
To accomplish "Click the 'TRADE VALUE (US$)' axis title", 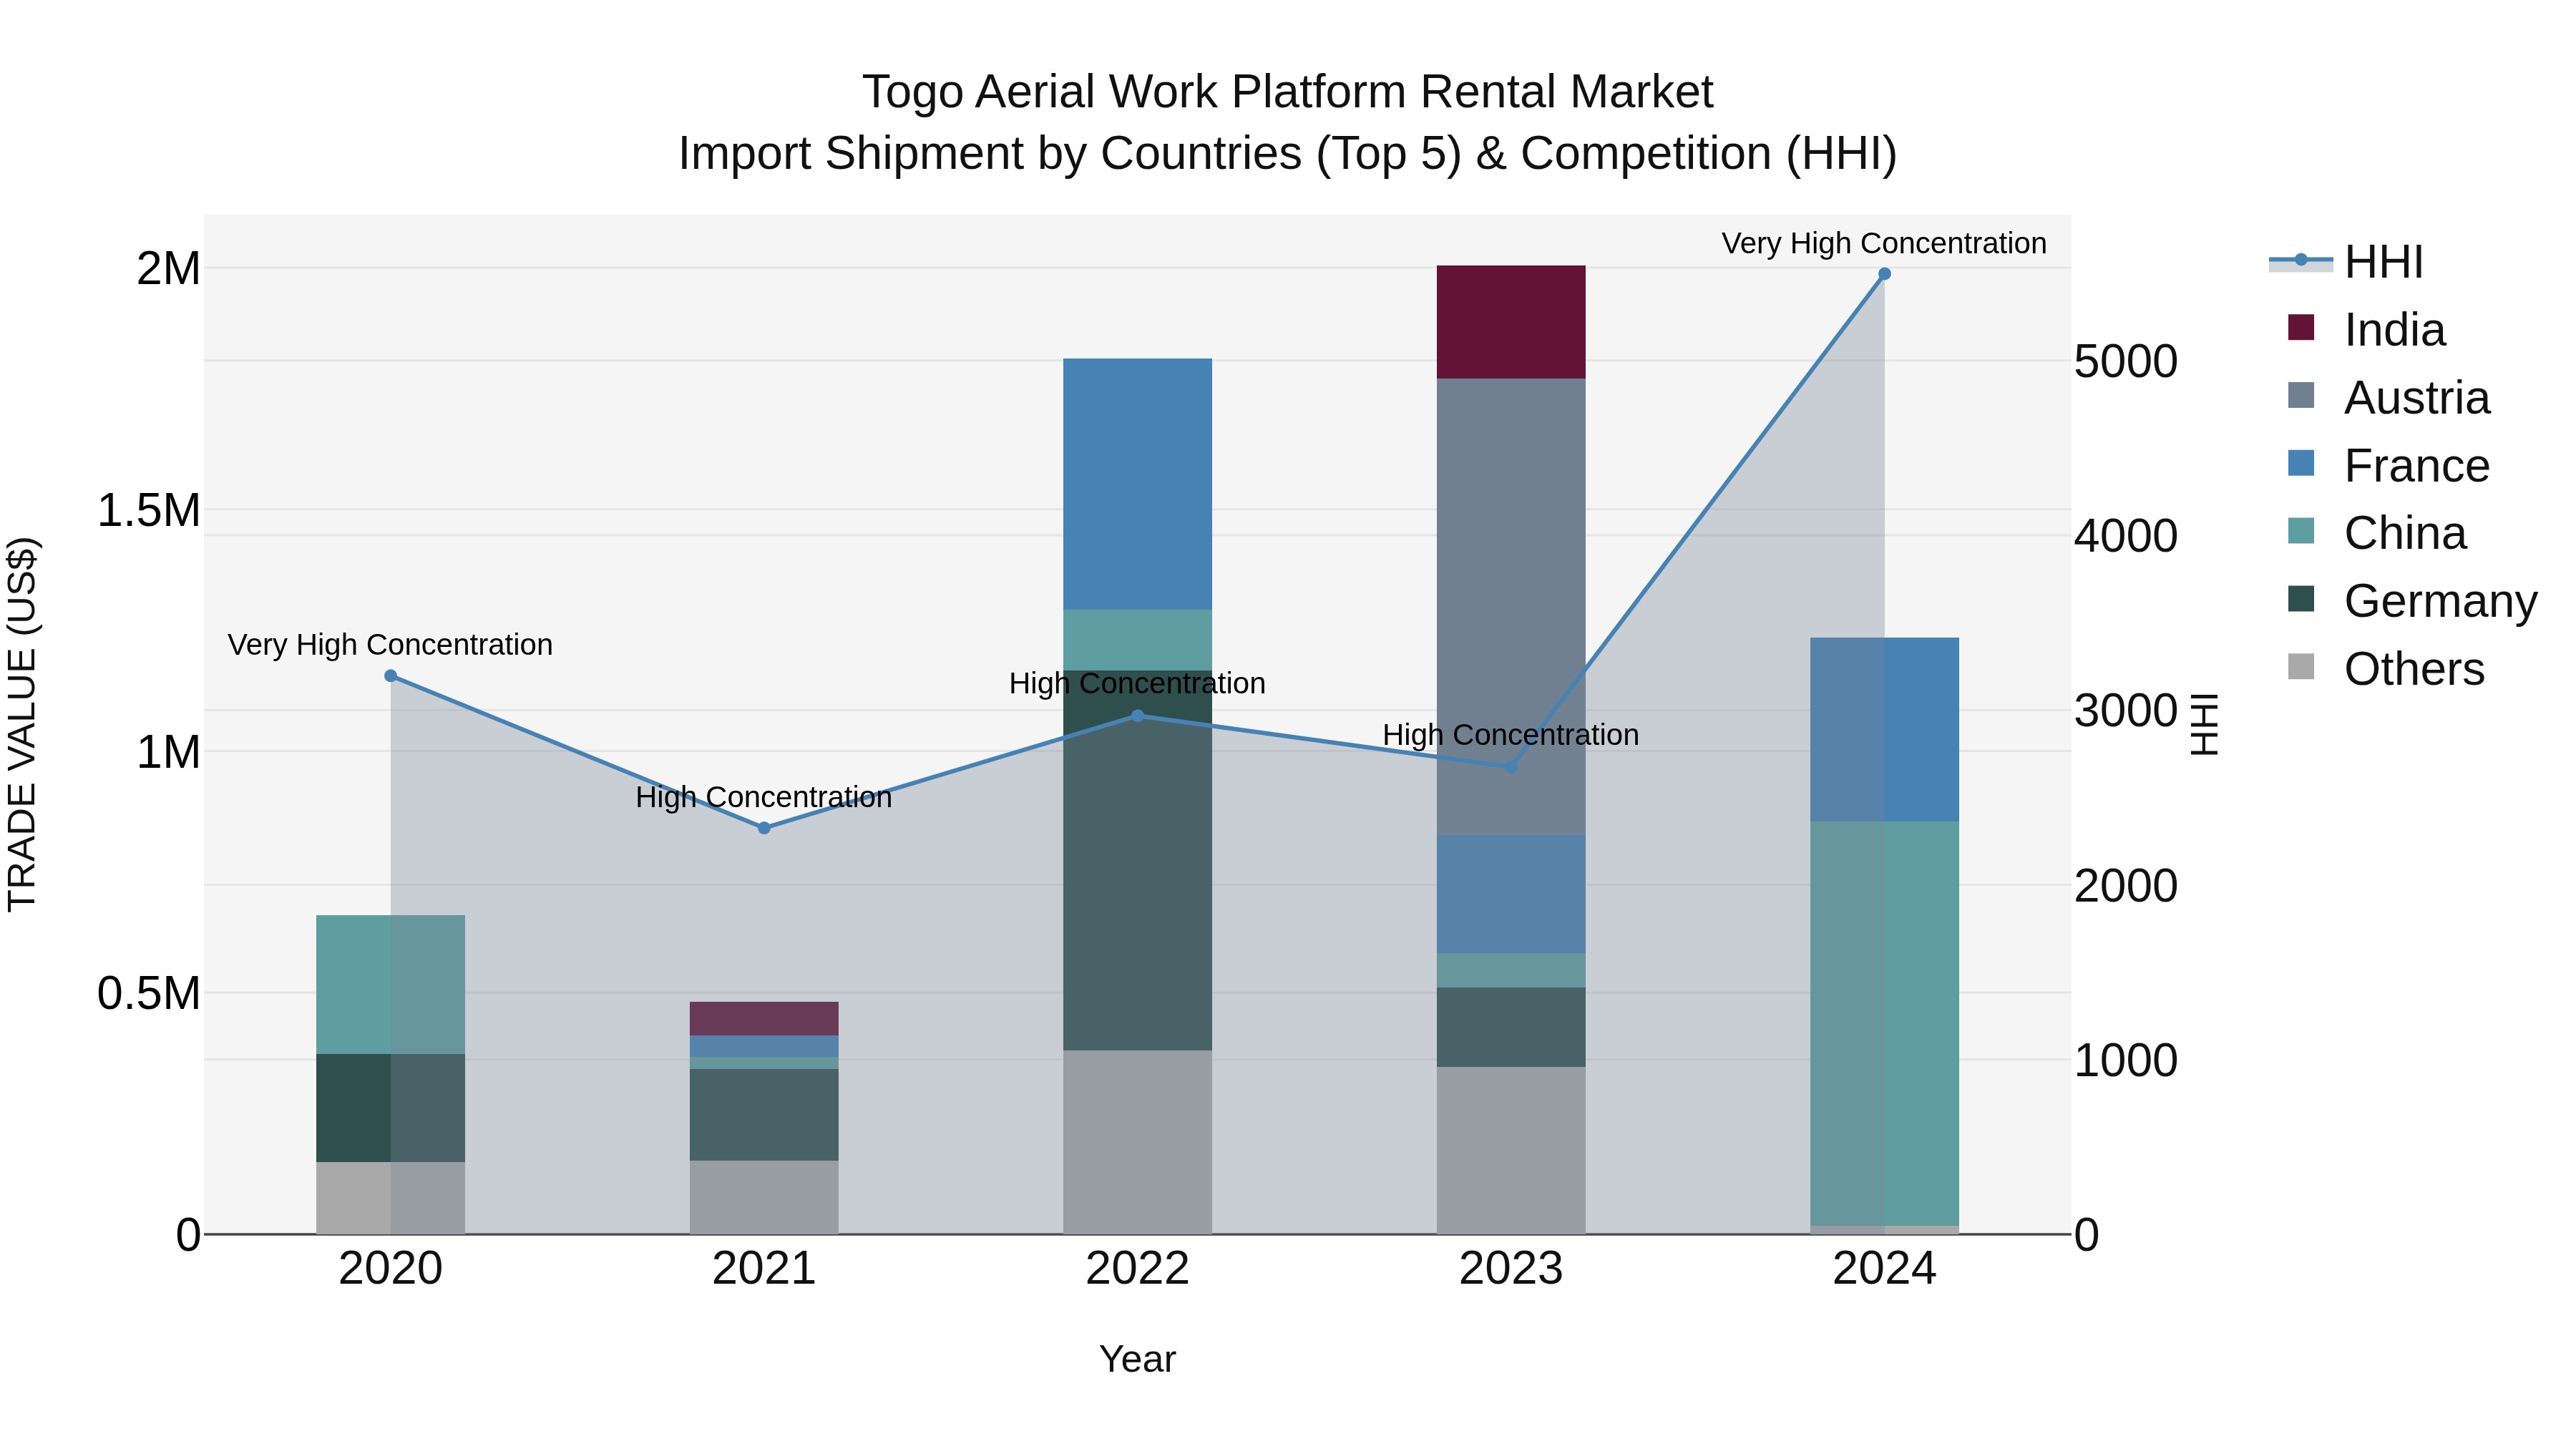I will 22,724.
